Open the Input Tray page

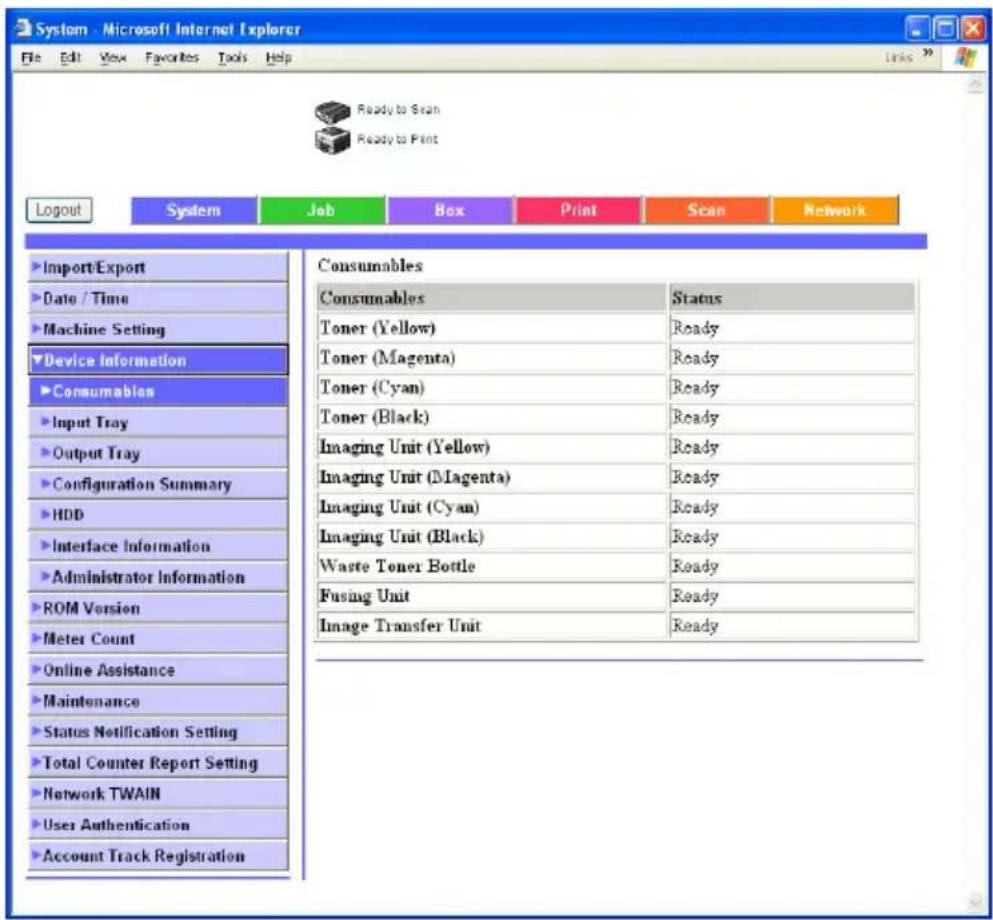(158, 422)
